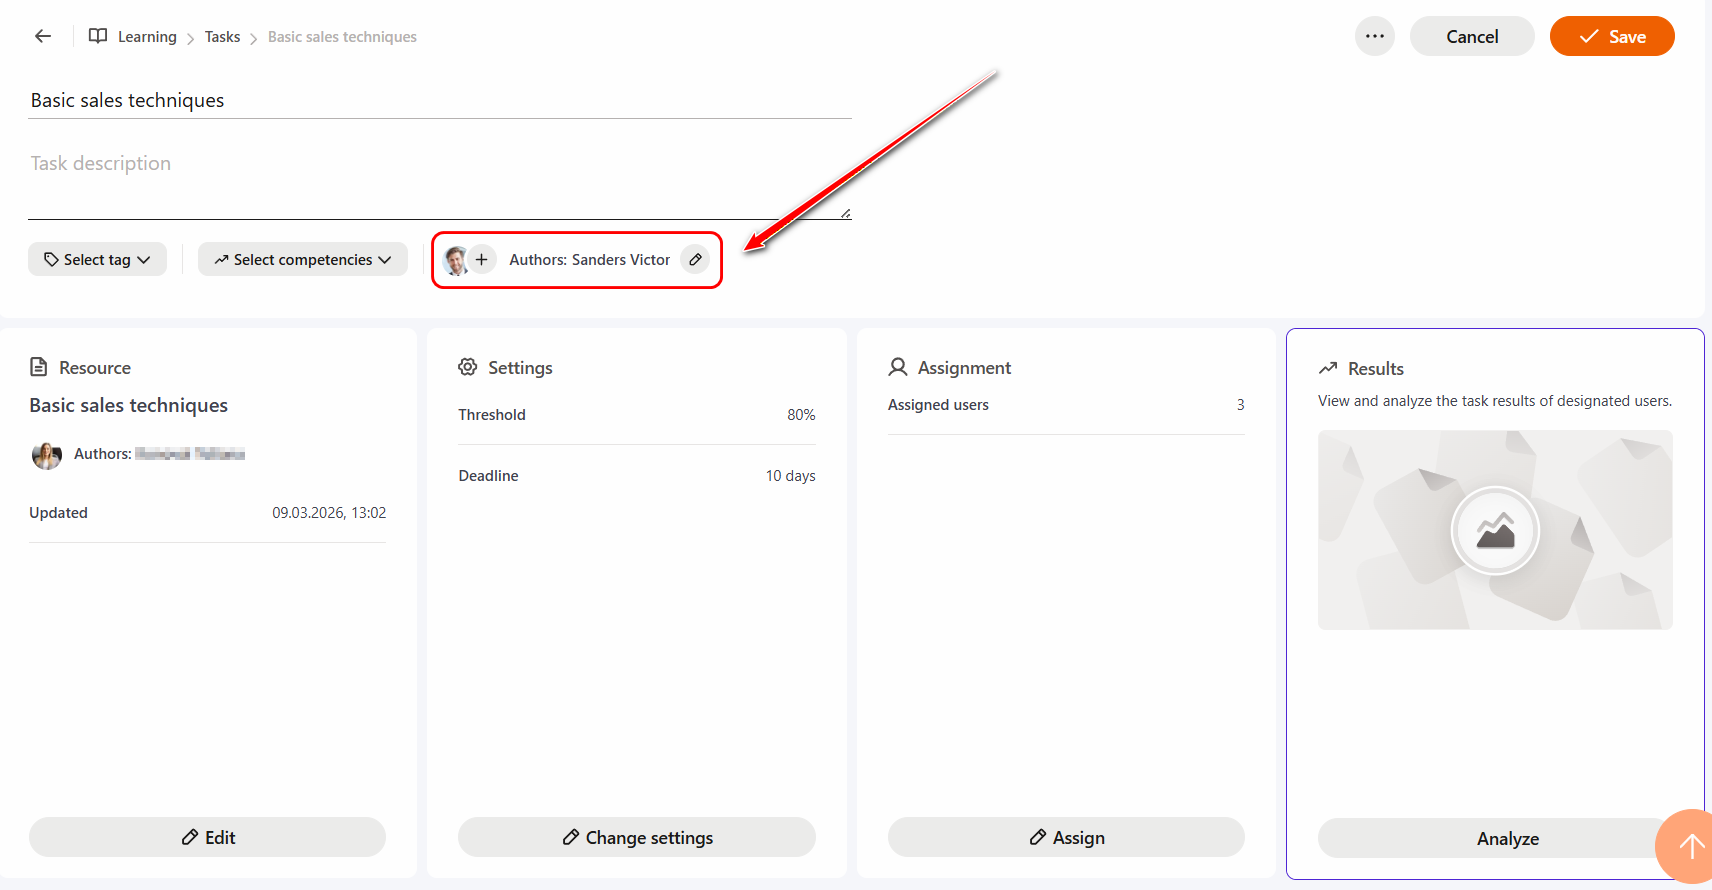Viewport: 1712px width, 890px height.
Task: Navigate to Tasks breadcrumb link
Action: (x=222, y=37)
